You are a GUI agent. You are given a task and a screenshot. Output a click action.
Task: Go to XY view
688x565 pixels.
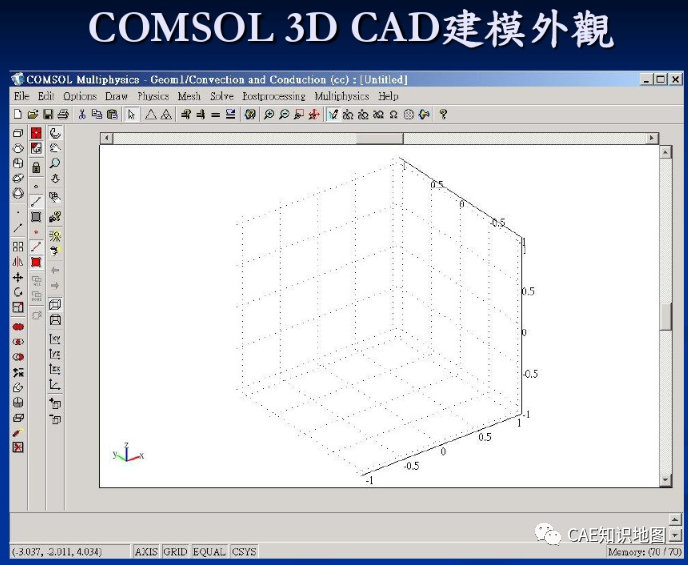click(x=55, y=339)
